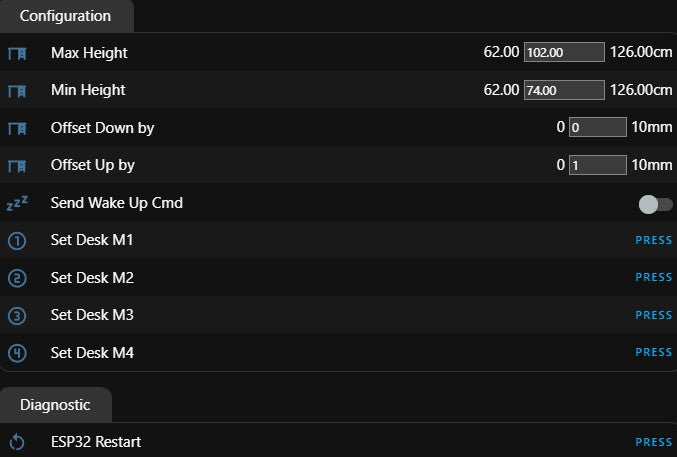Click PRESS to restart the ESP32
Screen dimensions: 677x457
click(653, 442)
